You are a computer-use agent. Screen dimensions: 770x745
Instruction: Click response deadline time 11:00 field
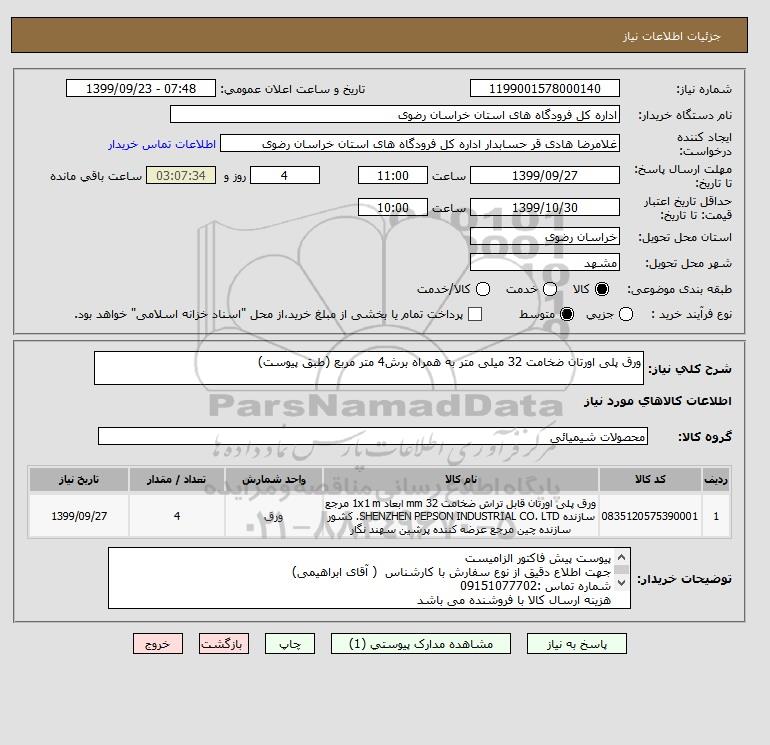coord(393,175)
